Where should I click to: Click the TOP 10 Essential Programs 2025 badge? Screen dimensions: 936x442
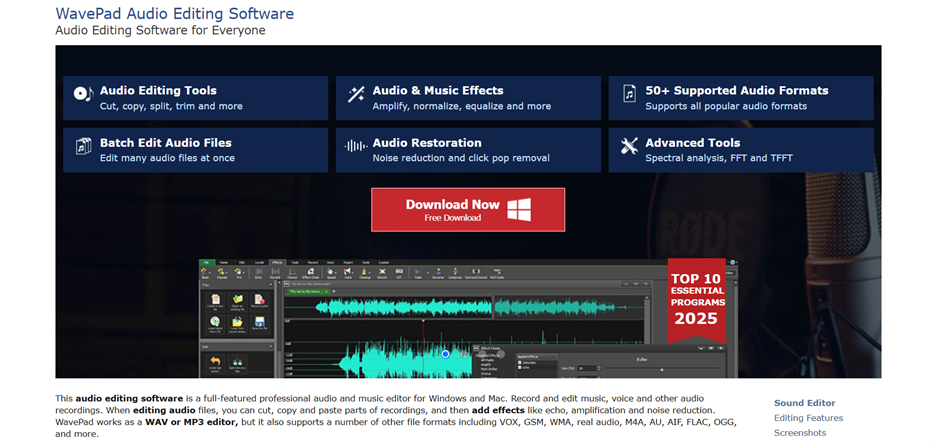[697, 300]
